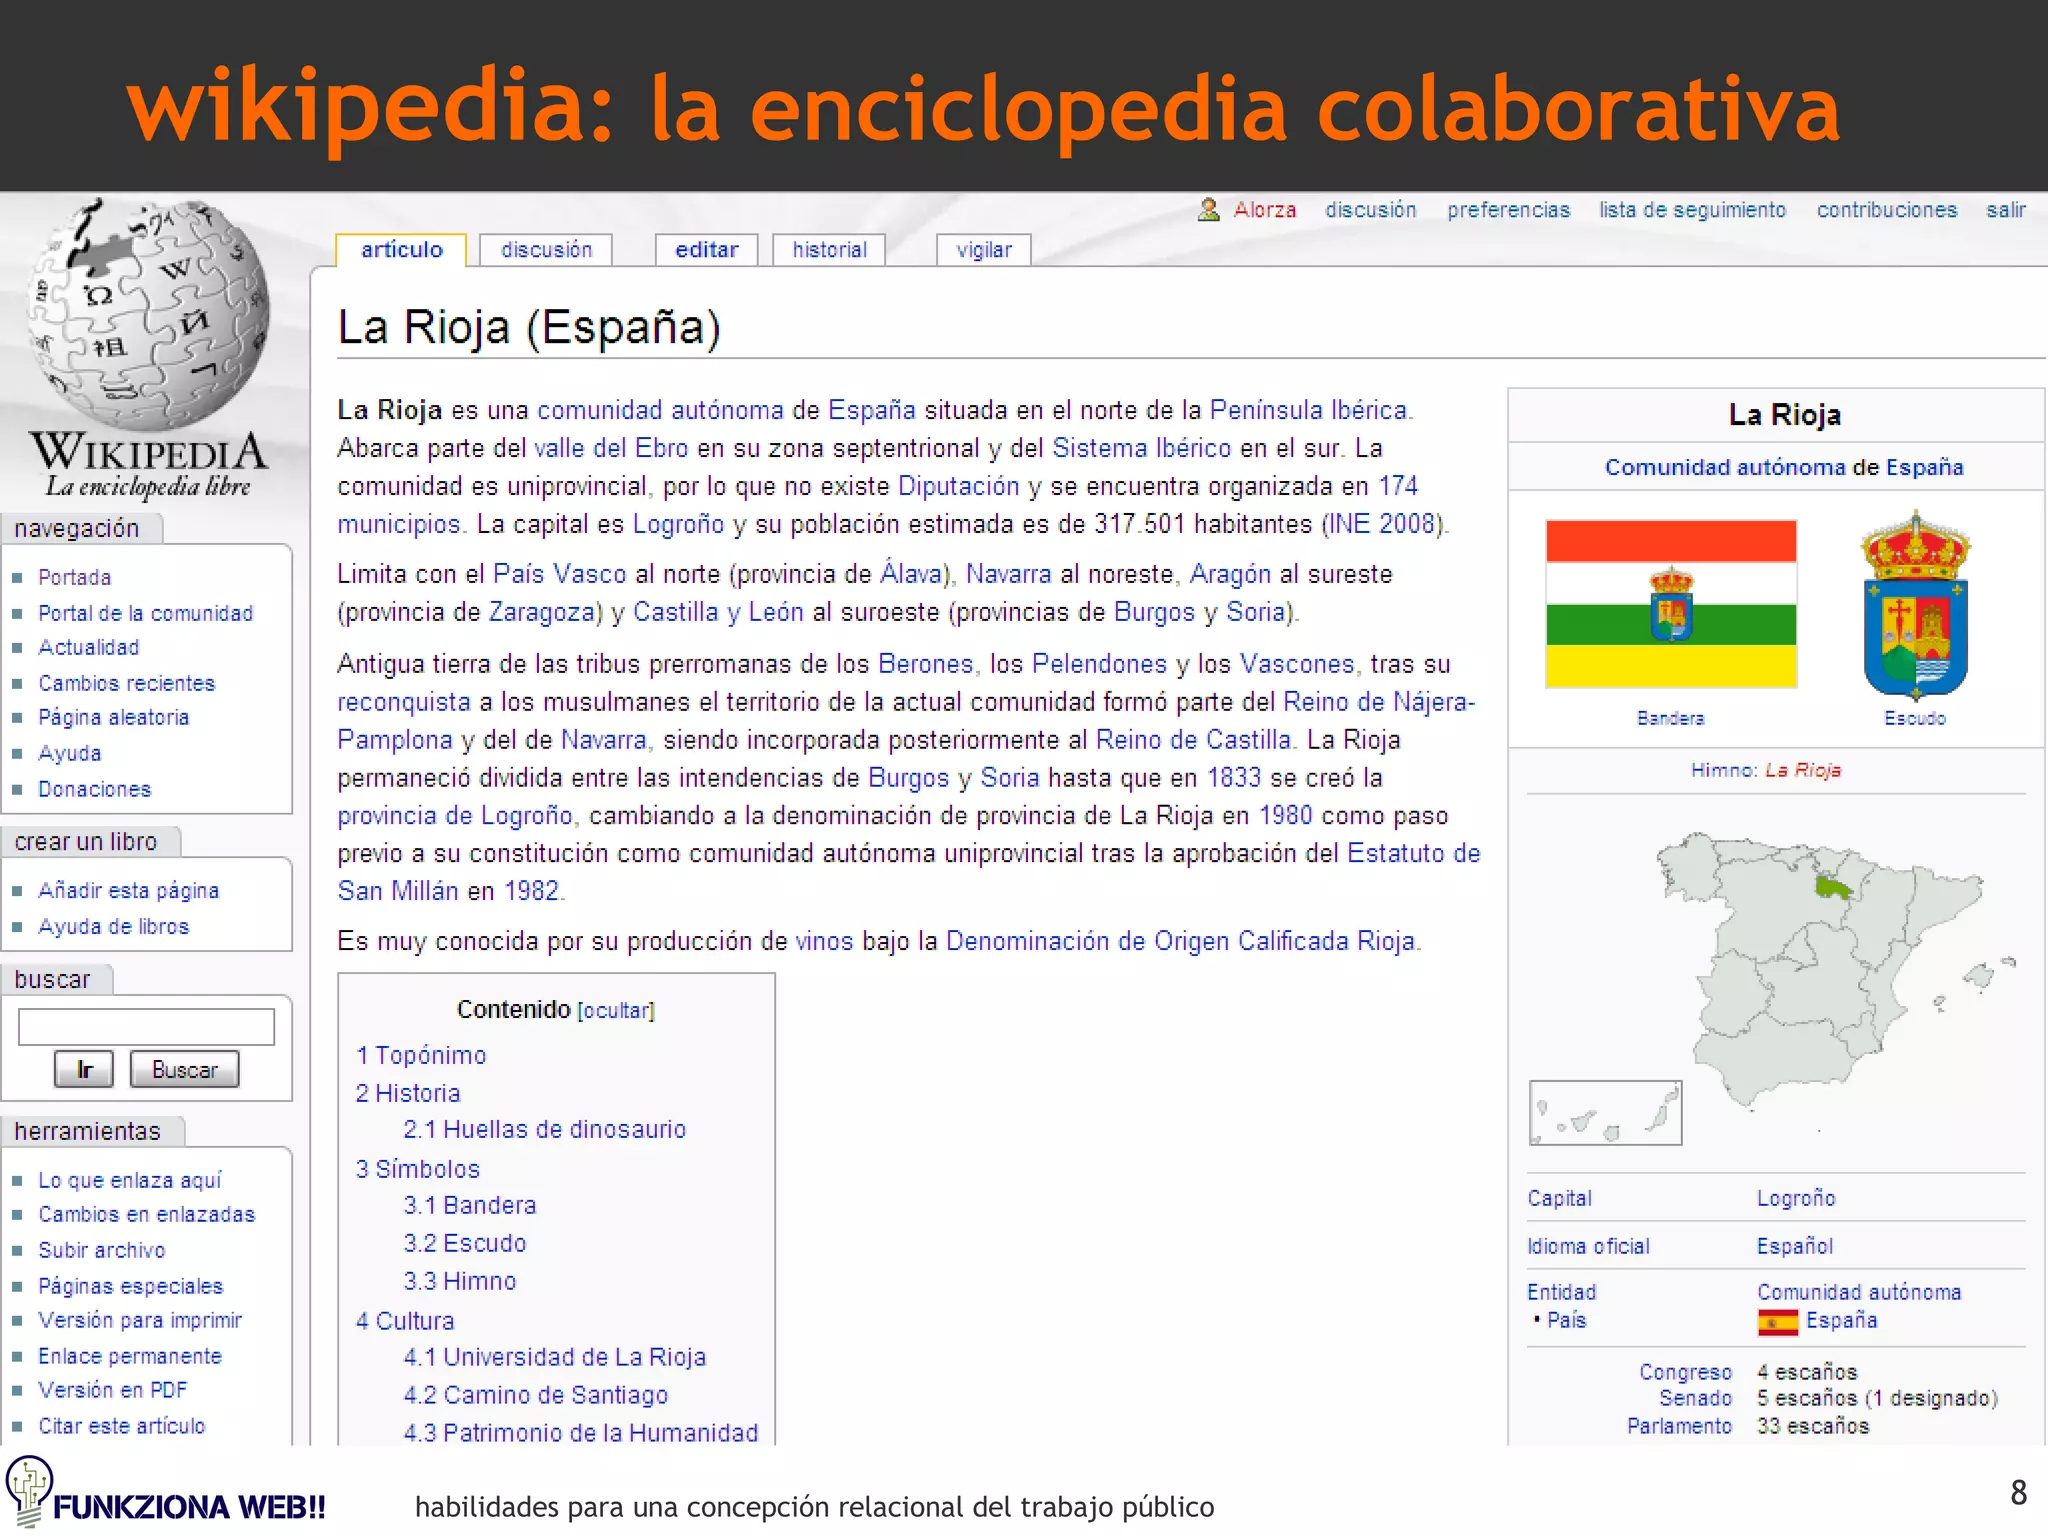The height and width of the screenshot is (1536, 2048).
Task: Open the comunidad autónoma link in intro
Action: point(660,410)
